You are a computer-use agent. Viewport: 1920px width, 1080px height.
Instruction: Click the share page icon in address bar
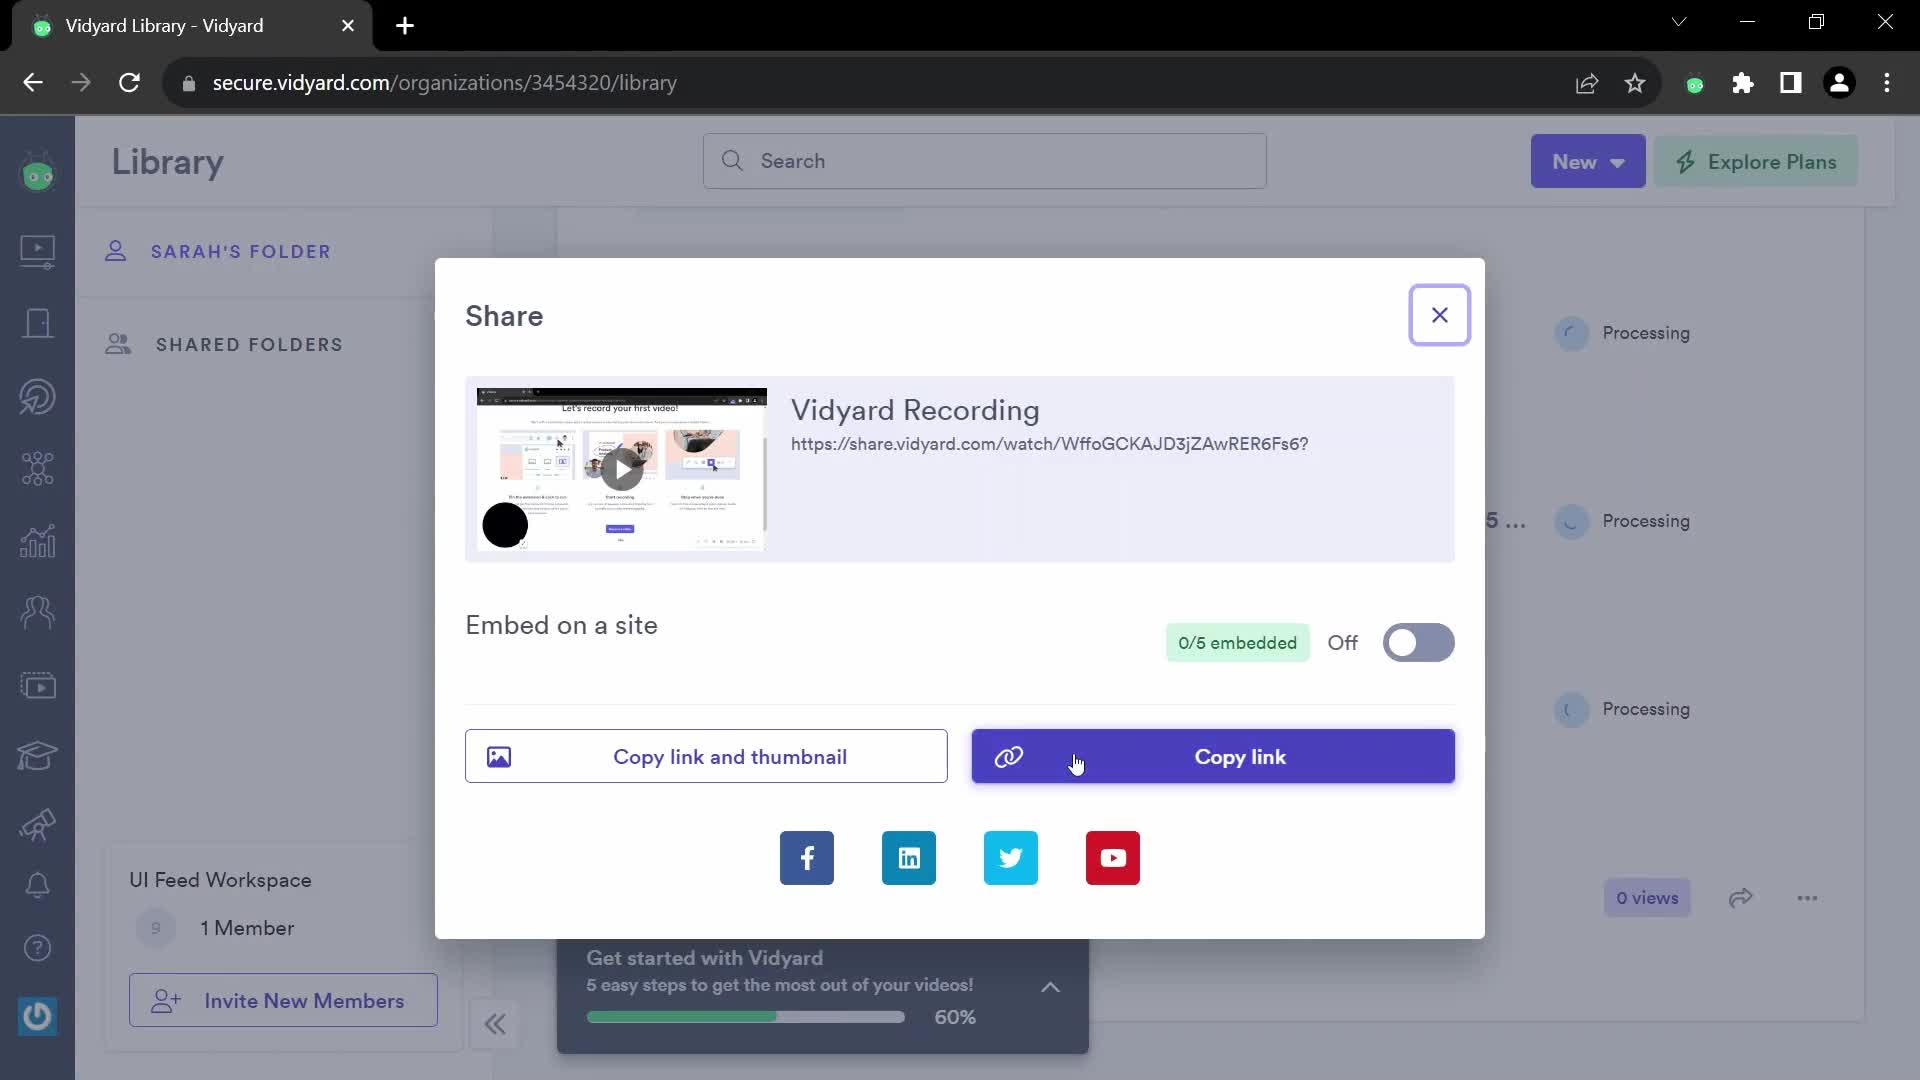(x=1587, y=83)
